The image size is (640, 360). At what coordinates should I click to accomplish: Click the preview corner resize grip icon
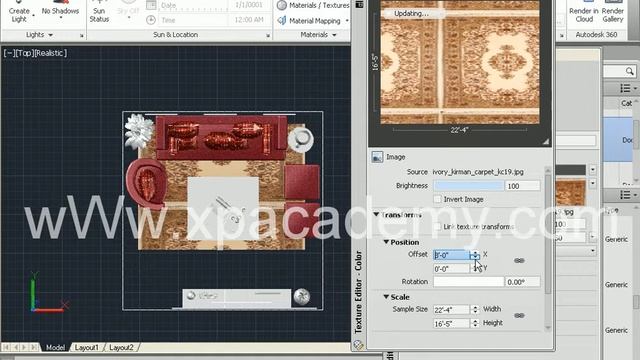tap(546, 141)
